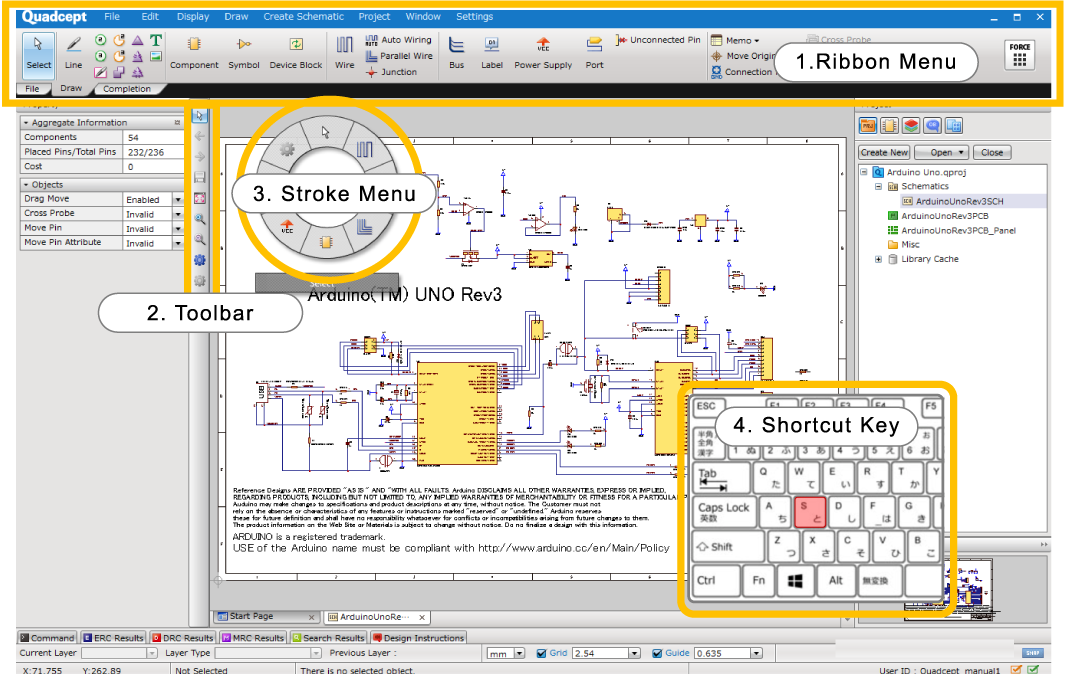This screenshot has height=679, width=1065.
Task: Place a Component from the ribbon
Action: point(194,52)
